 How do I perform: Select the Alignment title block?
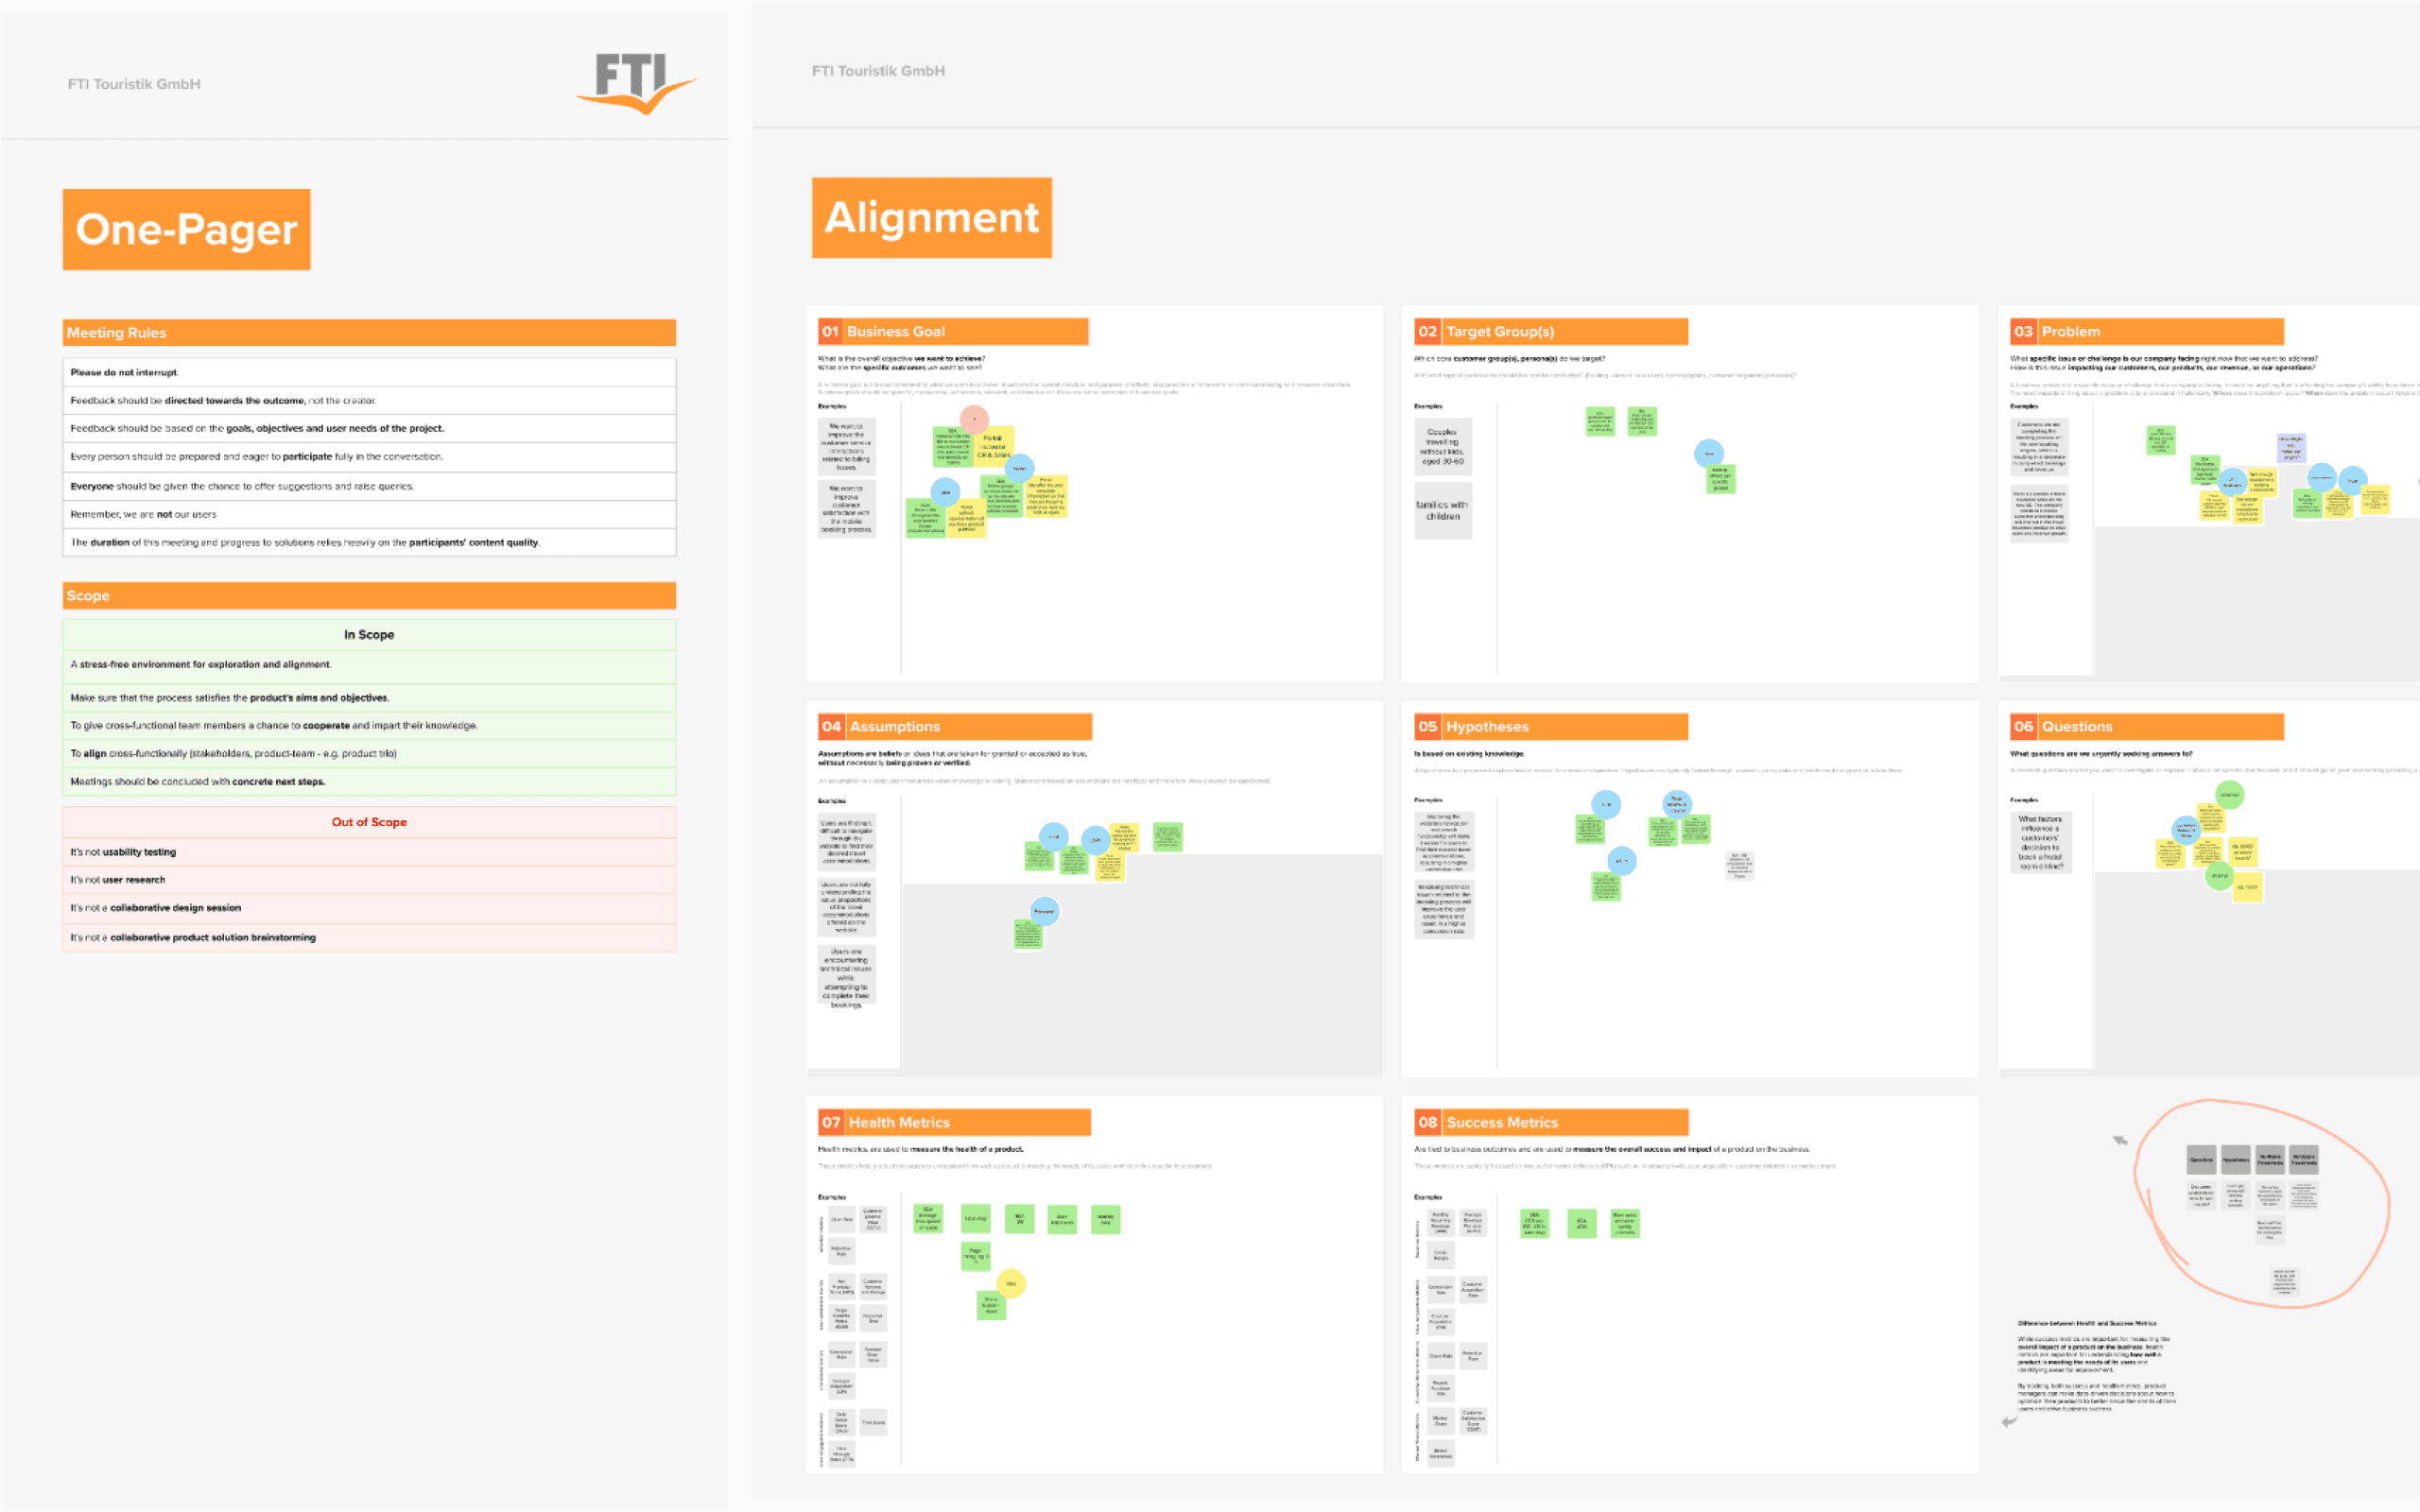pos(931,218)
